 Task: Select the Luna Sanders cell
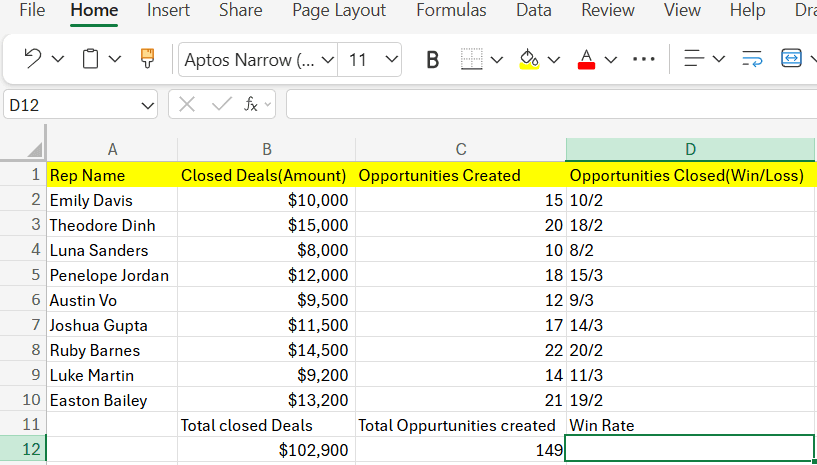tap(112, 250)
